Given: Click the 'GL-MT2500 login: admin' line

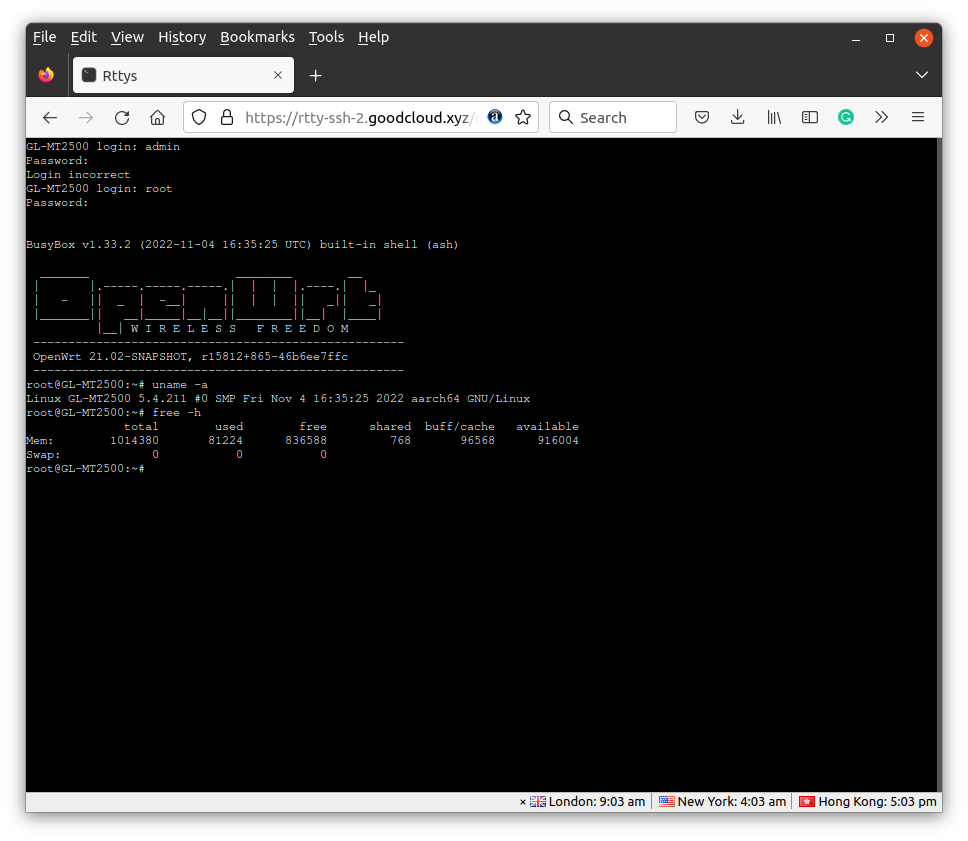Looking at the screenshot, I should (103, 147).
